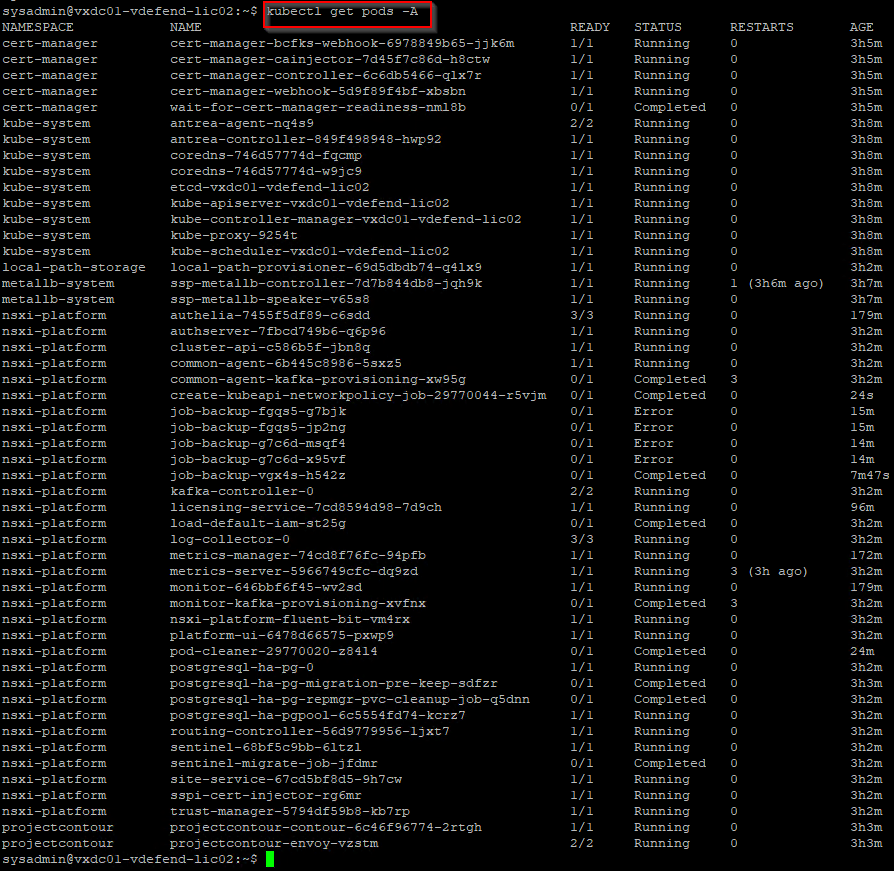Select pod job-backup-fgqs5-jp2ng
The width and height of the screenshot is (894, 871).
258,427
